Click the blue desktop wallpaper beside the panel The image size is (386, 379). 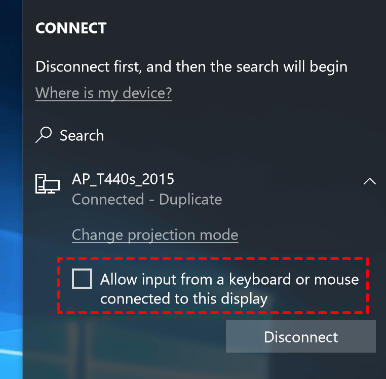pos(11,187)
